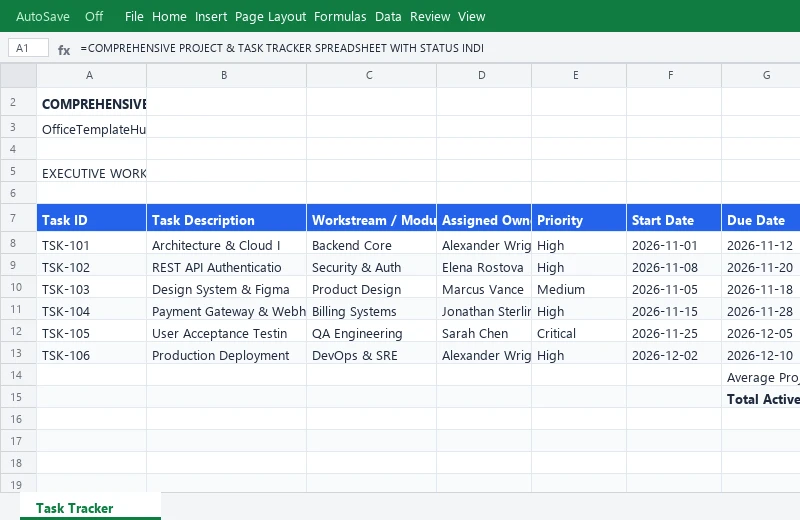The width and height of the screenshot is (800, 520).
Task: Open the File menu
Action: click(x=134, y=16)
